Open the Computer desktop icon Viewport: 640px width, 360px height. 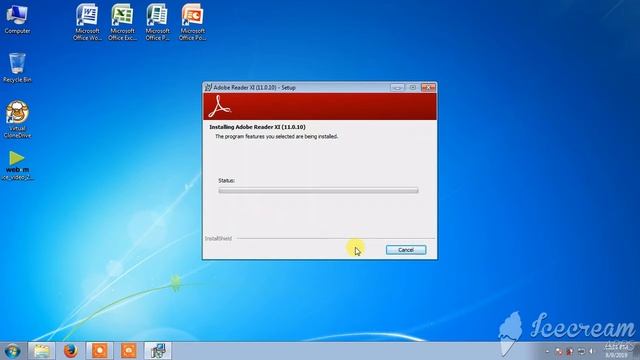tap(17, 19)
